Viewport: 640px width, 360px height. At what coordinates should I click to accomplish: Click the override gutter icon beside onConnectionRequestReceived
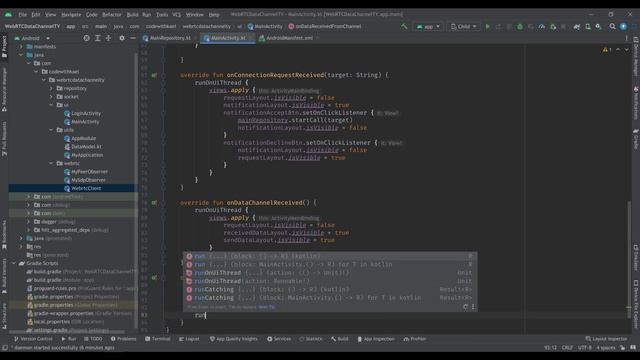[154, 75]
